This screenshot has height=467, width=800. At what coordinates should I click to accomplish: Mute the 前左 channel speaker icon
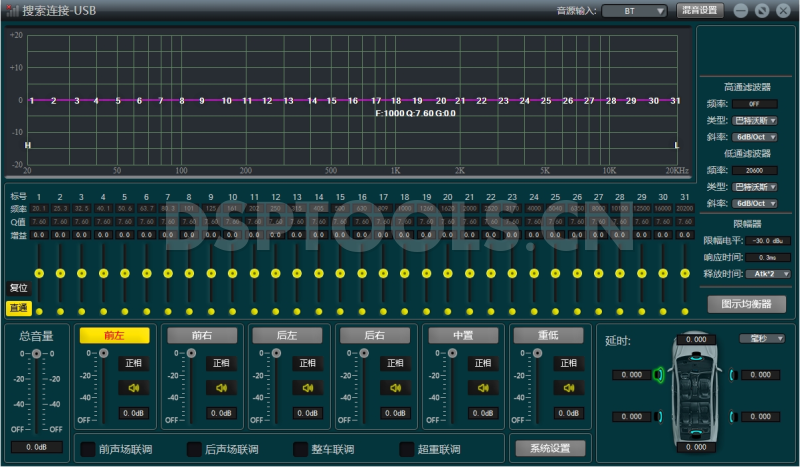click(134, 388)
